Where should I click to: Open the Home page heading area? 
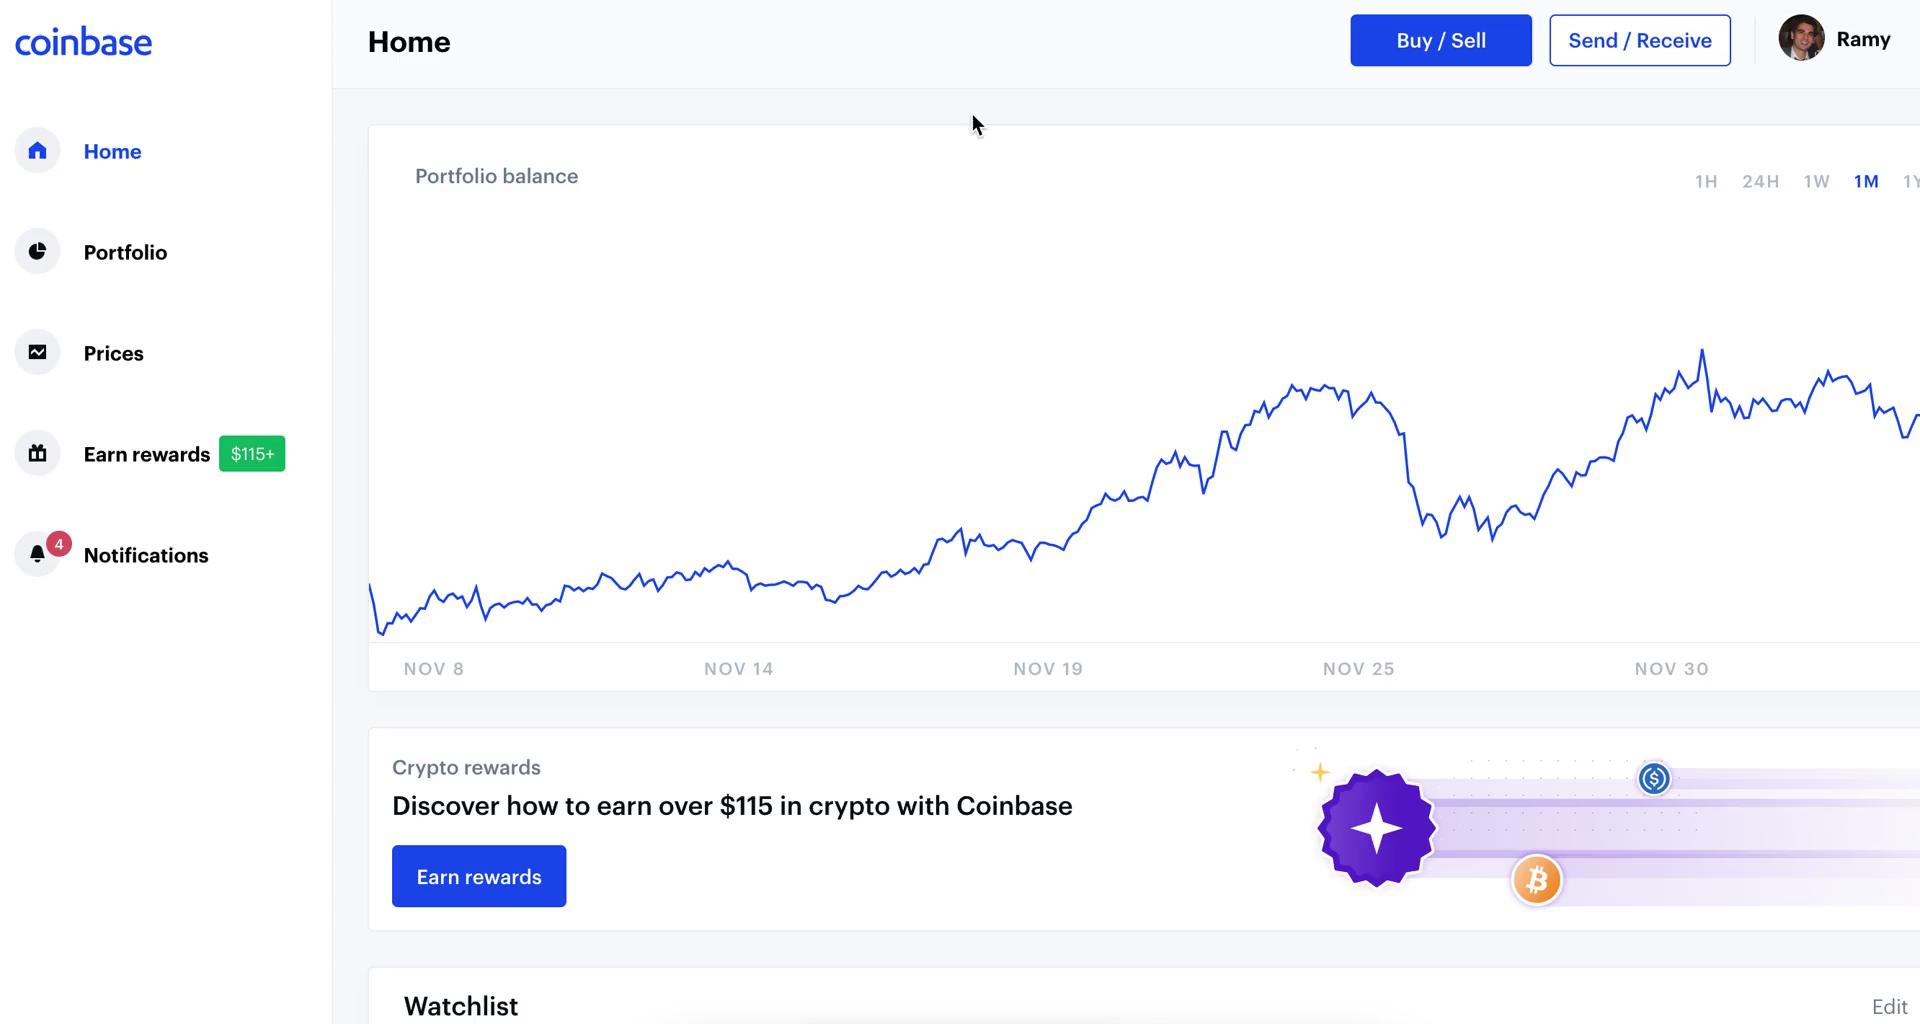click(x=409, y=41)
